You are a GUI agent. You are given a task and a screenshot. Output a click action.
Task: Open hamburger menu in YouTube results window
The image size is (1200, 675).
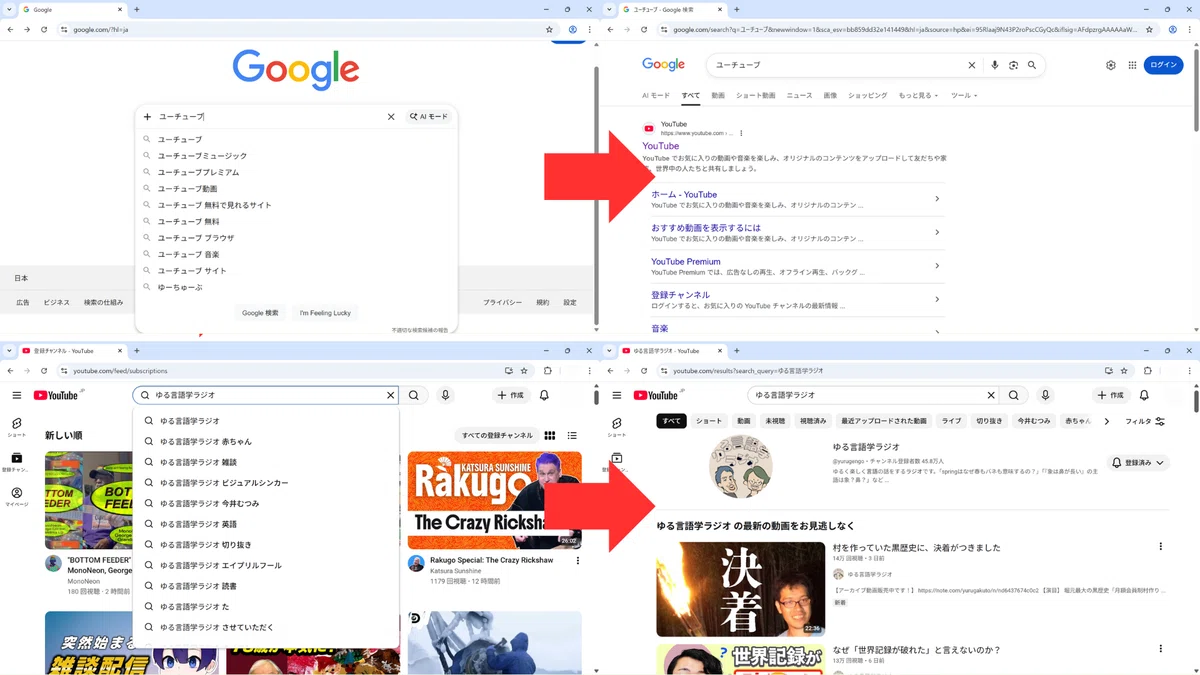(617, 395)
